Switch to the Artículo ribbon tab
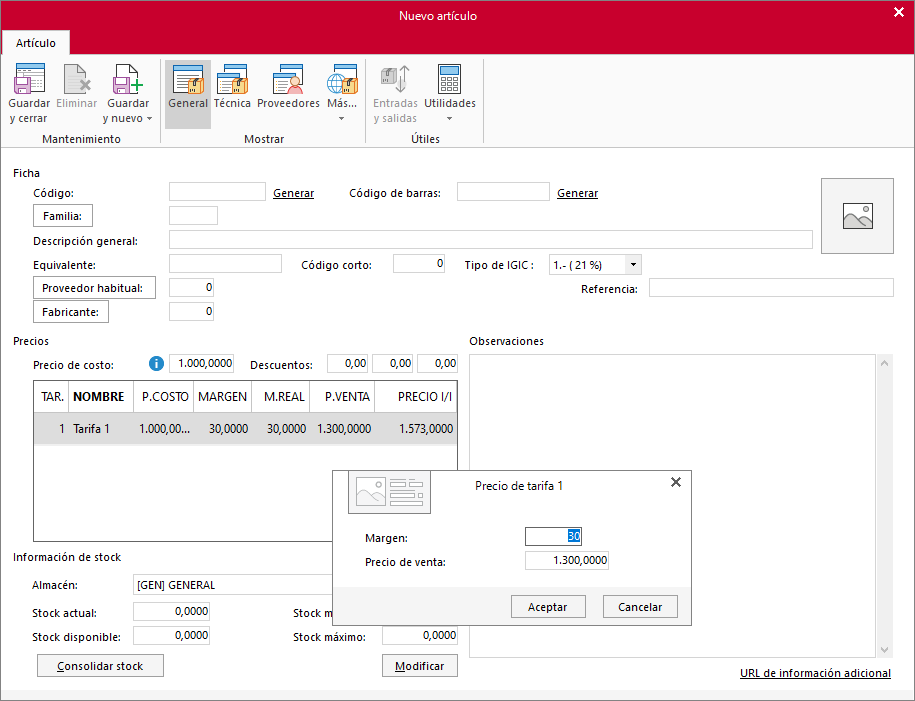The width and height of the screenshot is (915, 701). (36, 43)
